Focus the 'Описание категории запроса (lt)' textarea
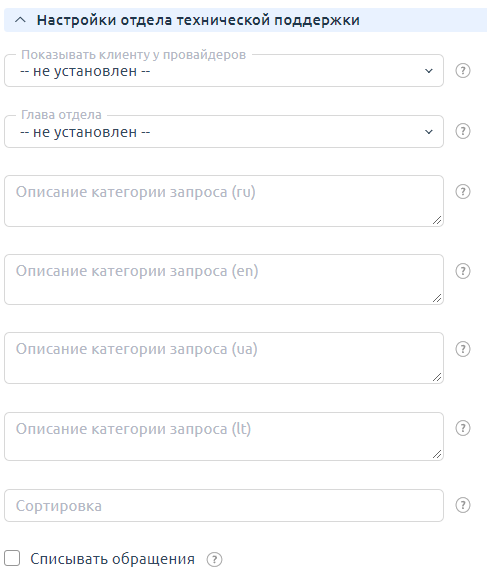Viewport: 487px width, 577px height. 224,436
